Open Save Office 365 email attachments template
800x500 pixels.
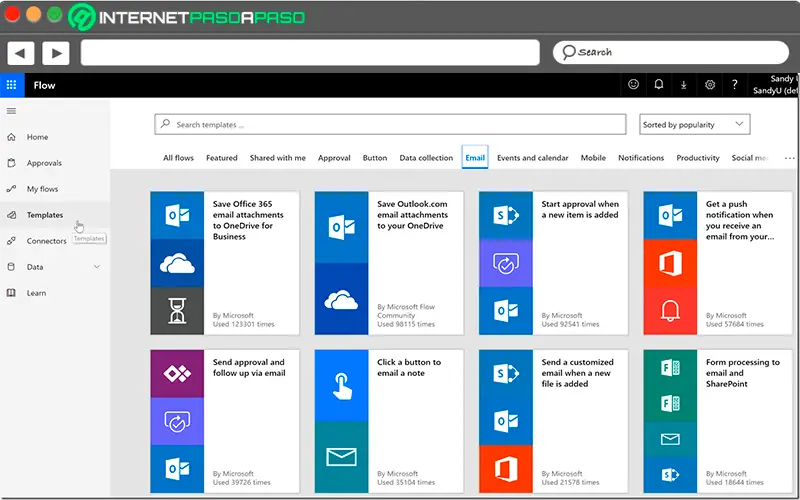(x=225, y=263)
